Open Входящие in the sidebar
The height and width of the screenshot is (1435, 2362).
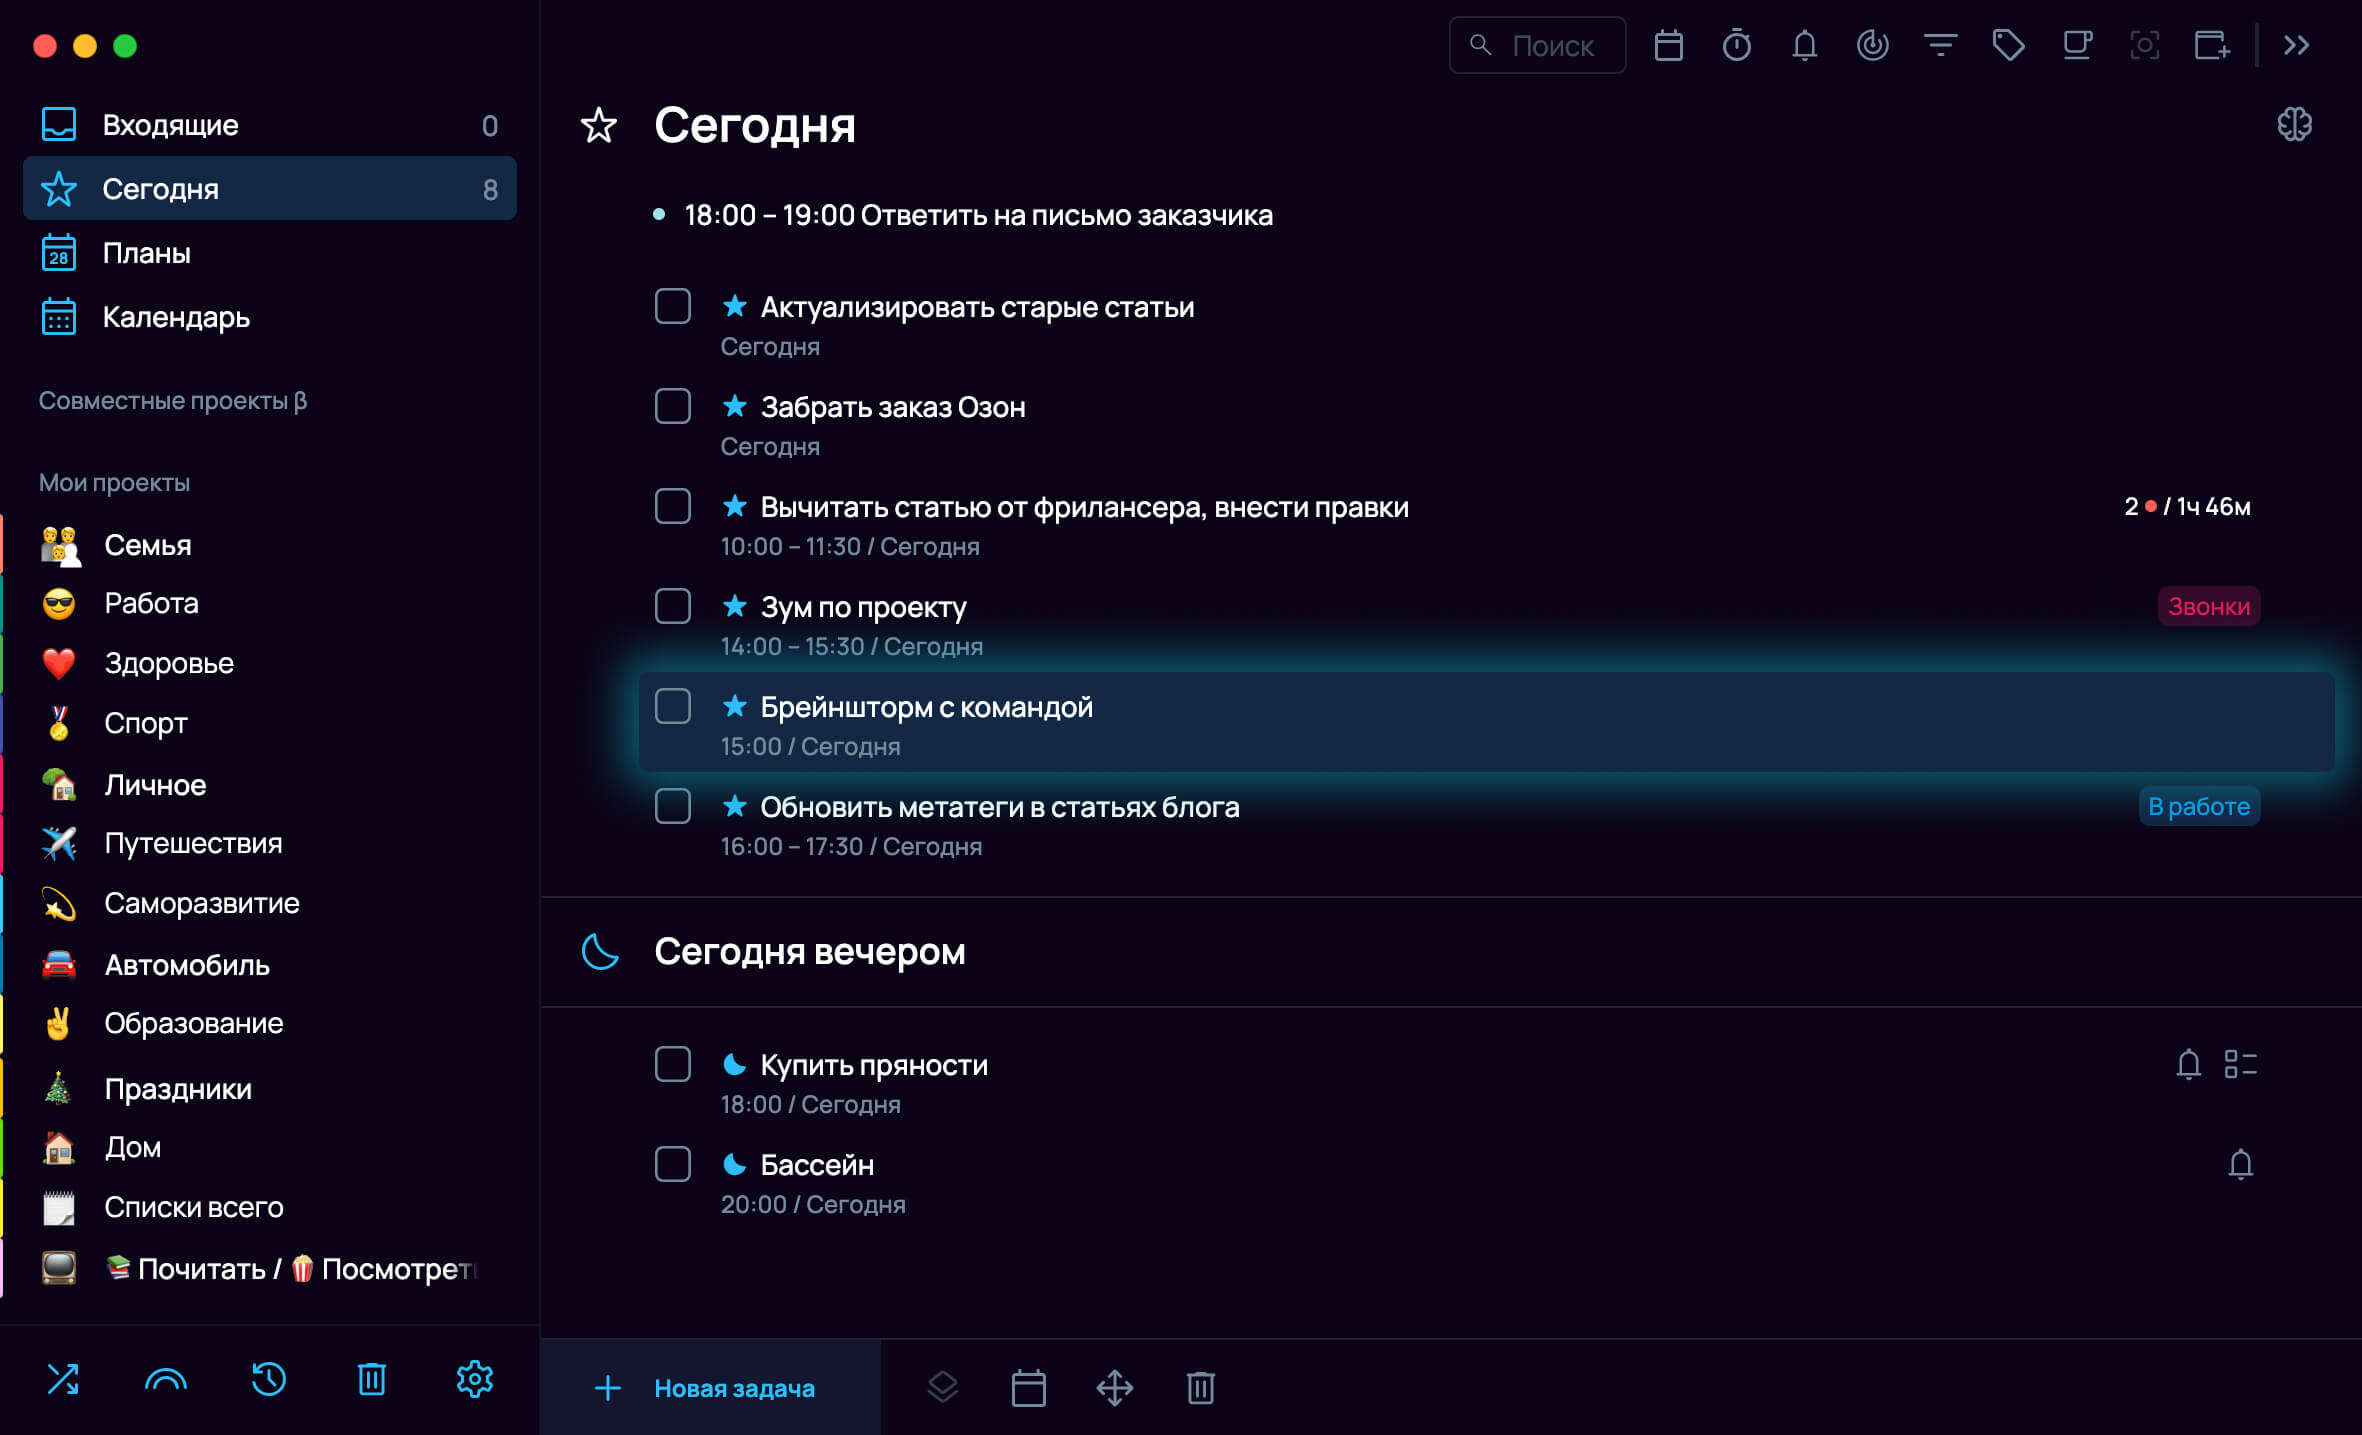click(170, 125)
